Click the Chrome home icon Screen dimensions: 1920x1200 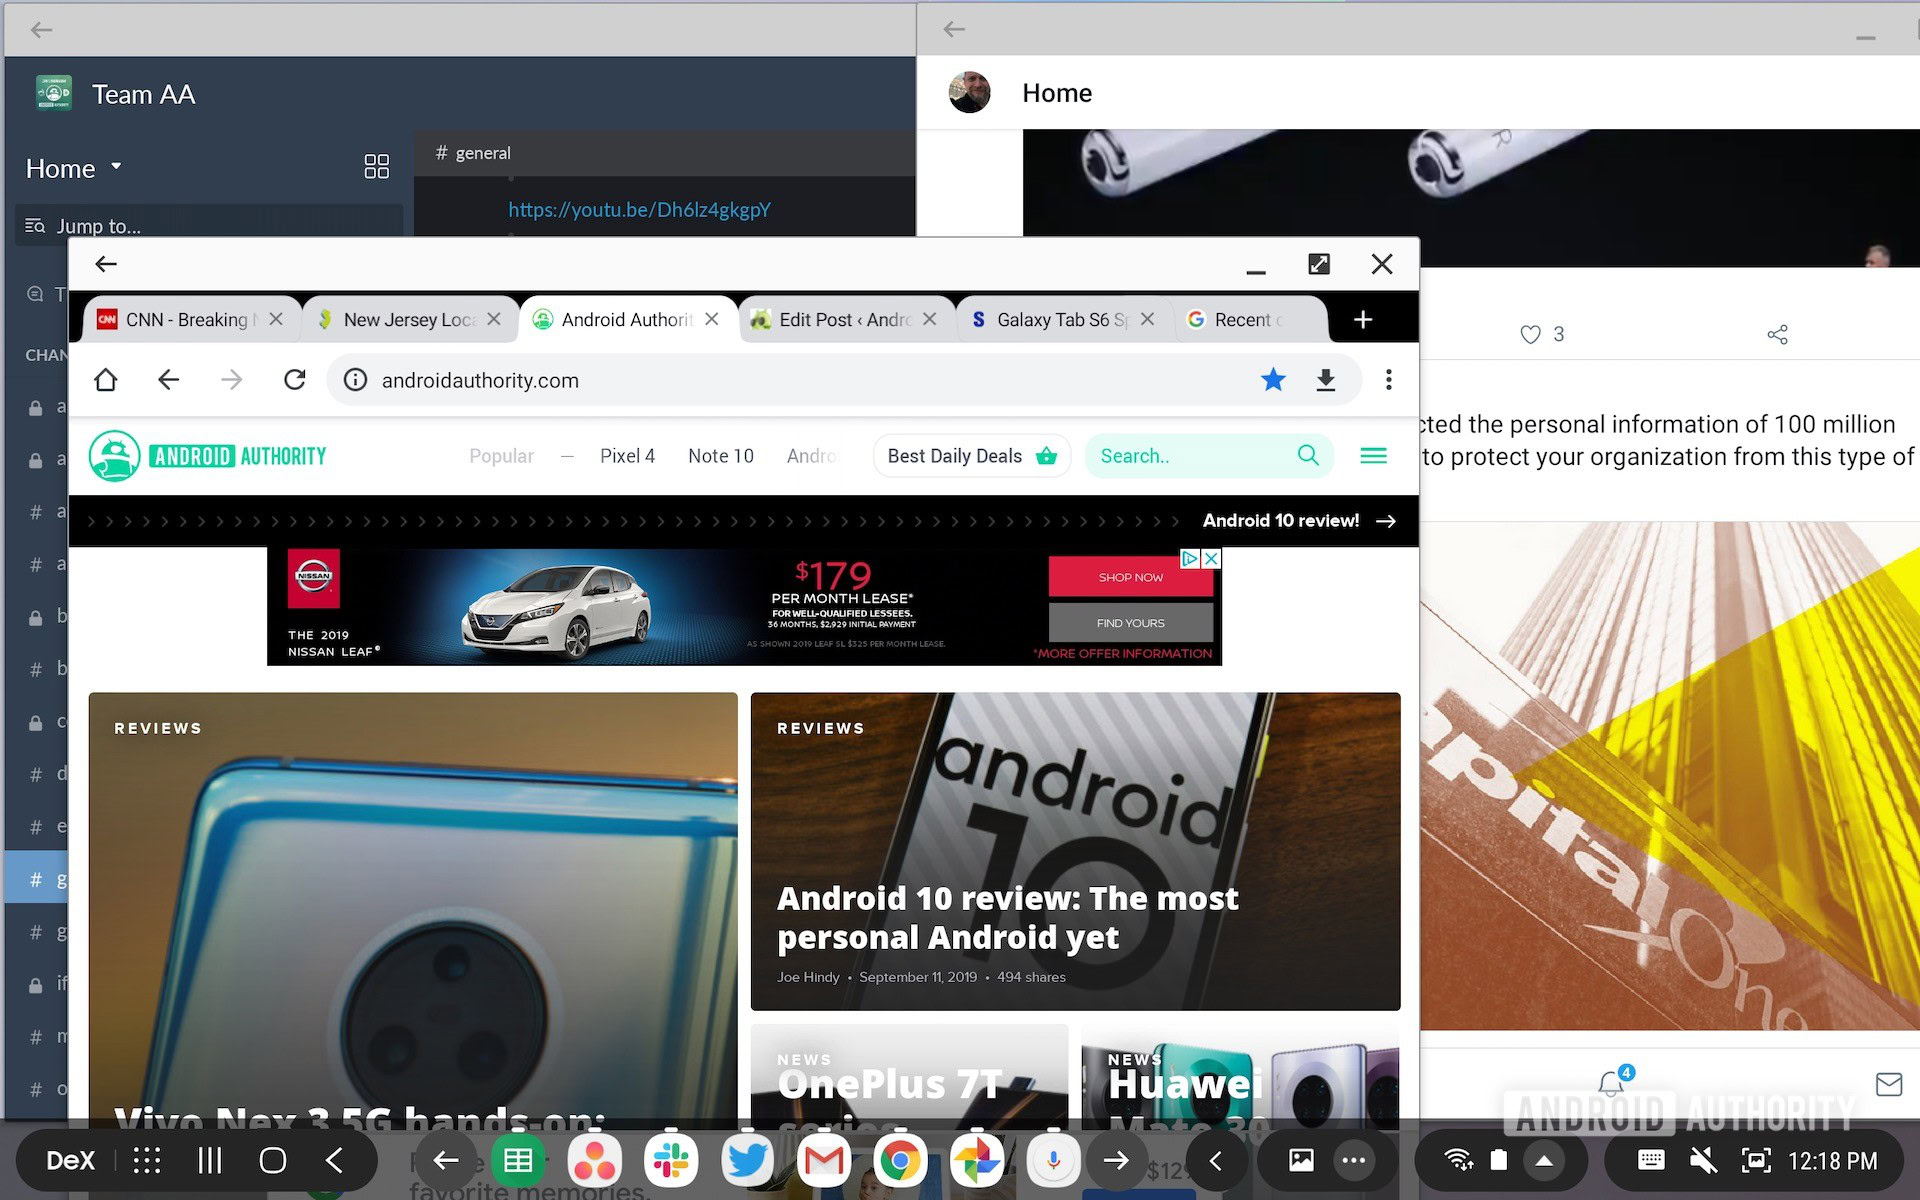coord(106,380)
